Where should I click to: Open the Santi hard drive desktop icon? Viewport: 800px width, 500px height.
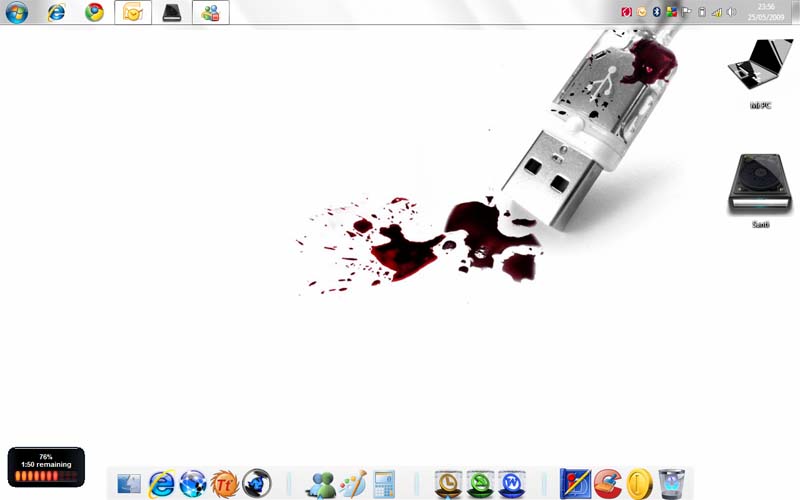click(x=760, y=190)
